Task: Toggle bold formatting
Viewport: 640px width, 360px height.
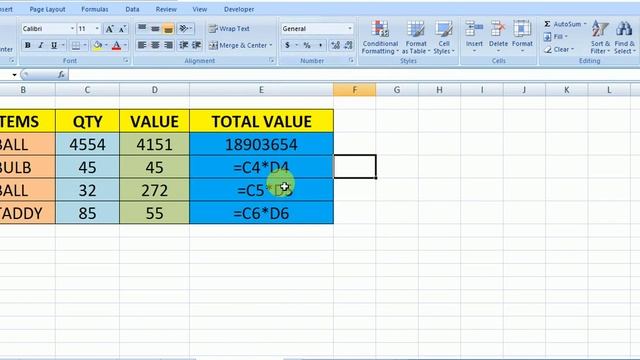Action: [x=28, y=45]
